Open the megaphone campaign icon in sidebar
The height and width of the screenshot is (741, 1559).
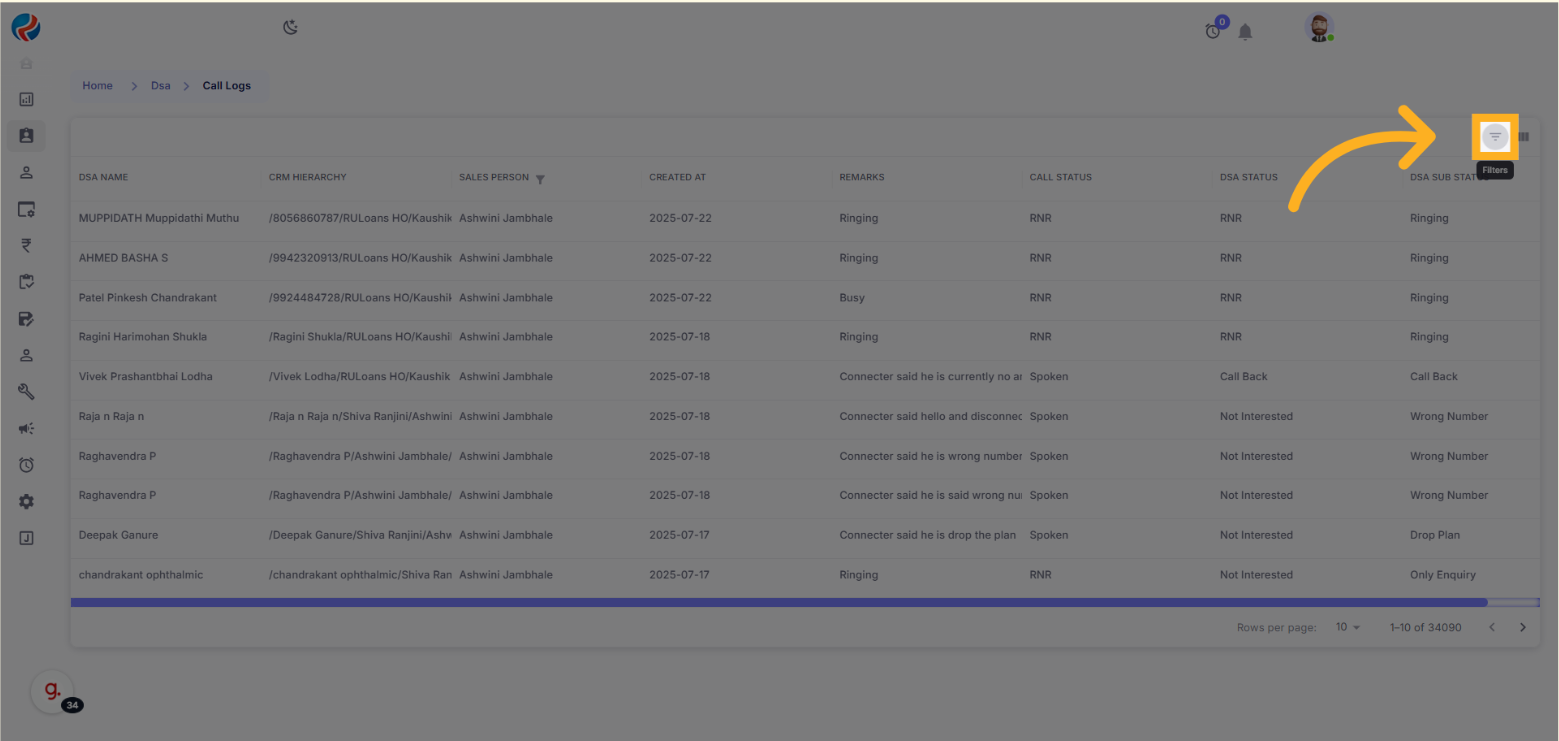[x=27, y=428]
